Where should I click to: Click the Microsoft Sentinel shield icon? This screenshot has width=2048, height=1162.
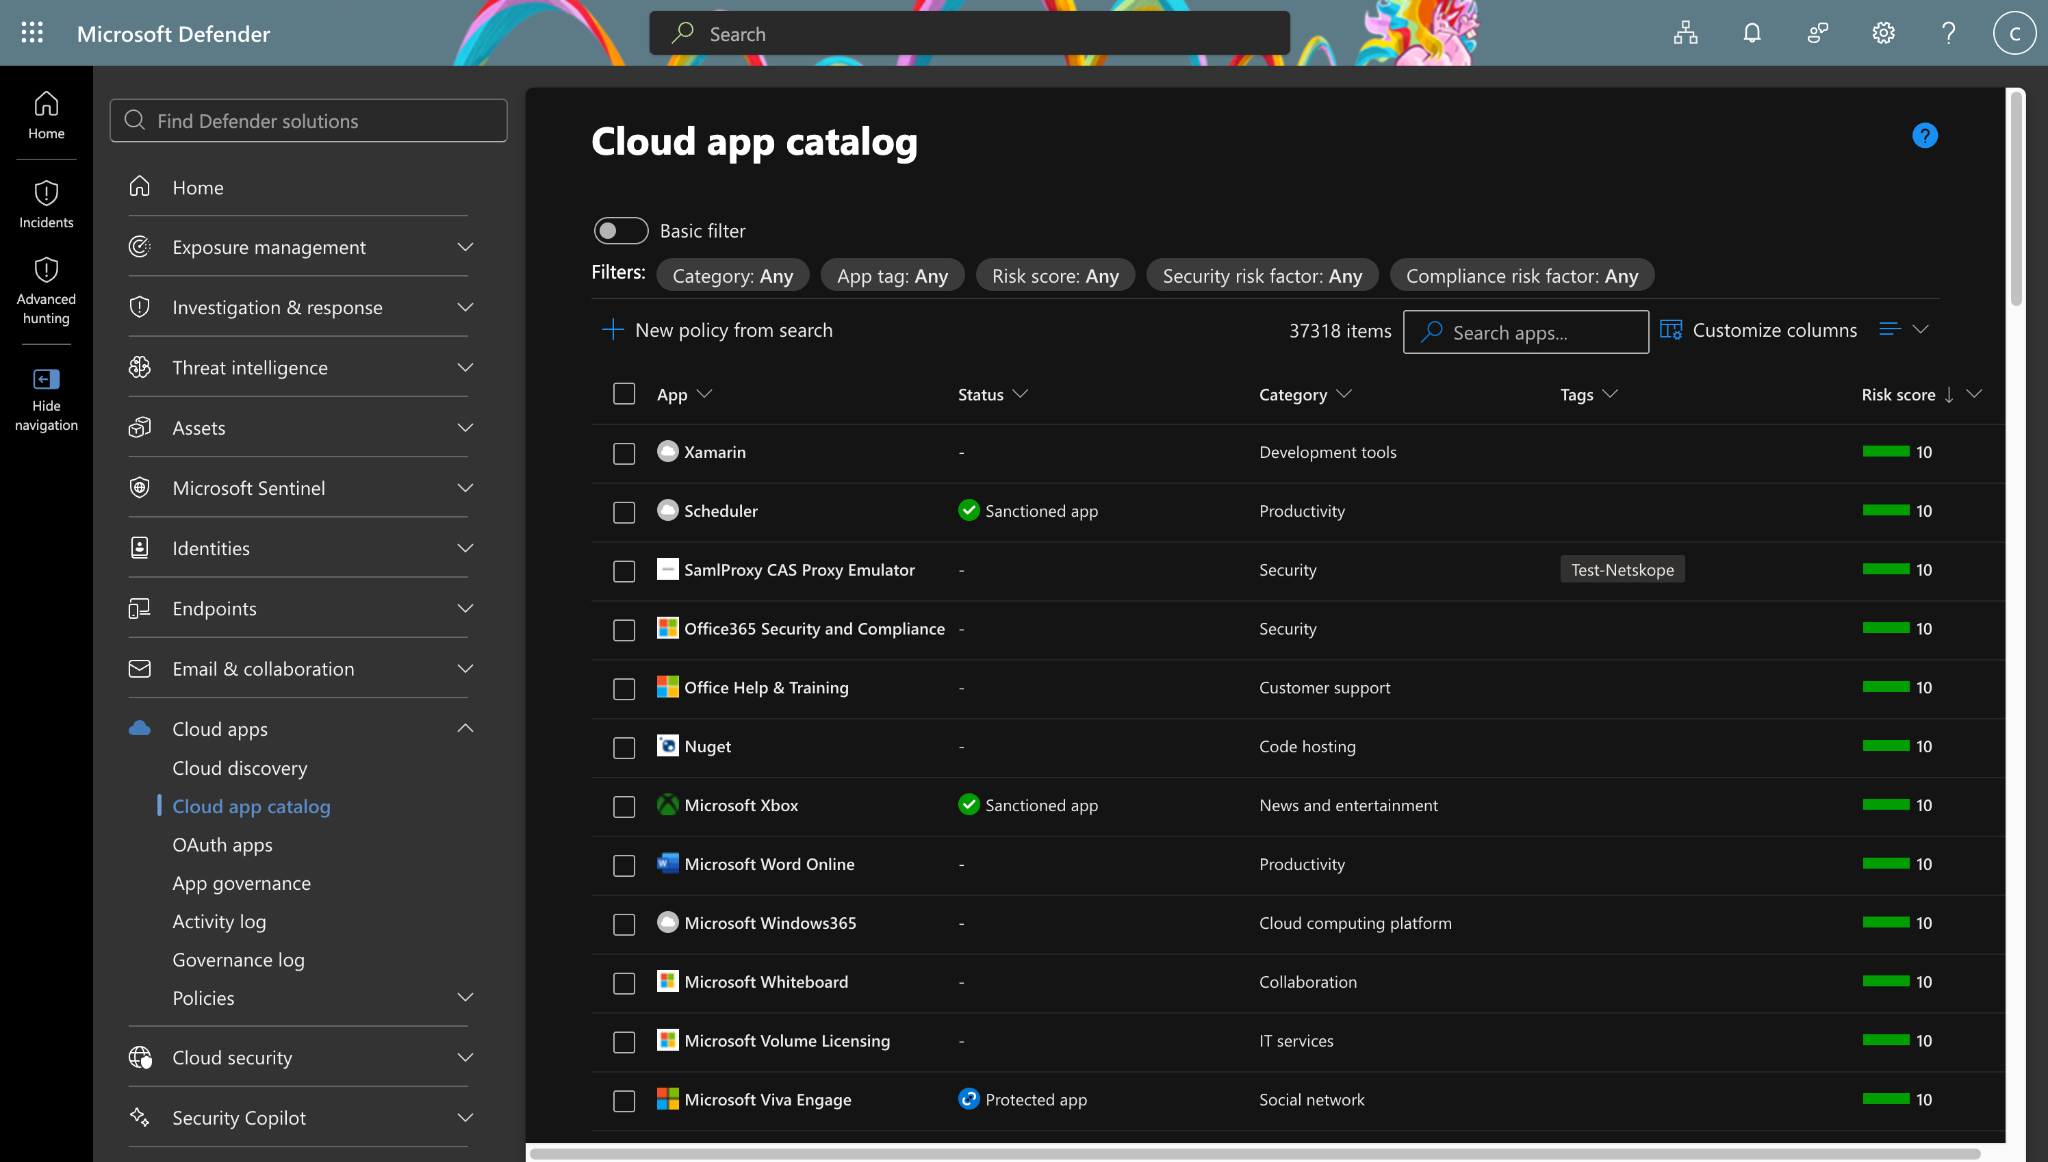pos(140,487)
